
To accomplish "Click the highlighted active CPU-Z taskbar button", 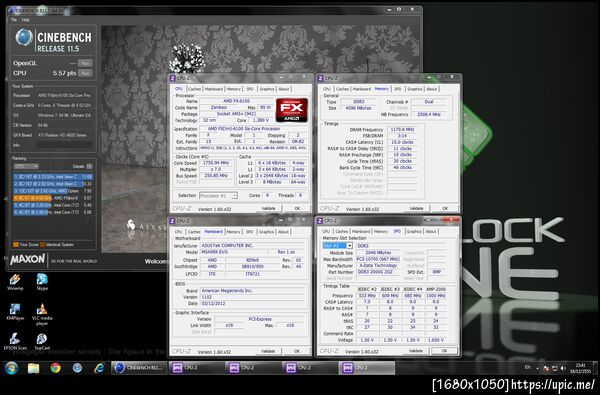I will click(x=367, y=368).
